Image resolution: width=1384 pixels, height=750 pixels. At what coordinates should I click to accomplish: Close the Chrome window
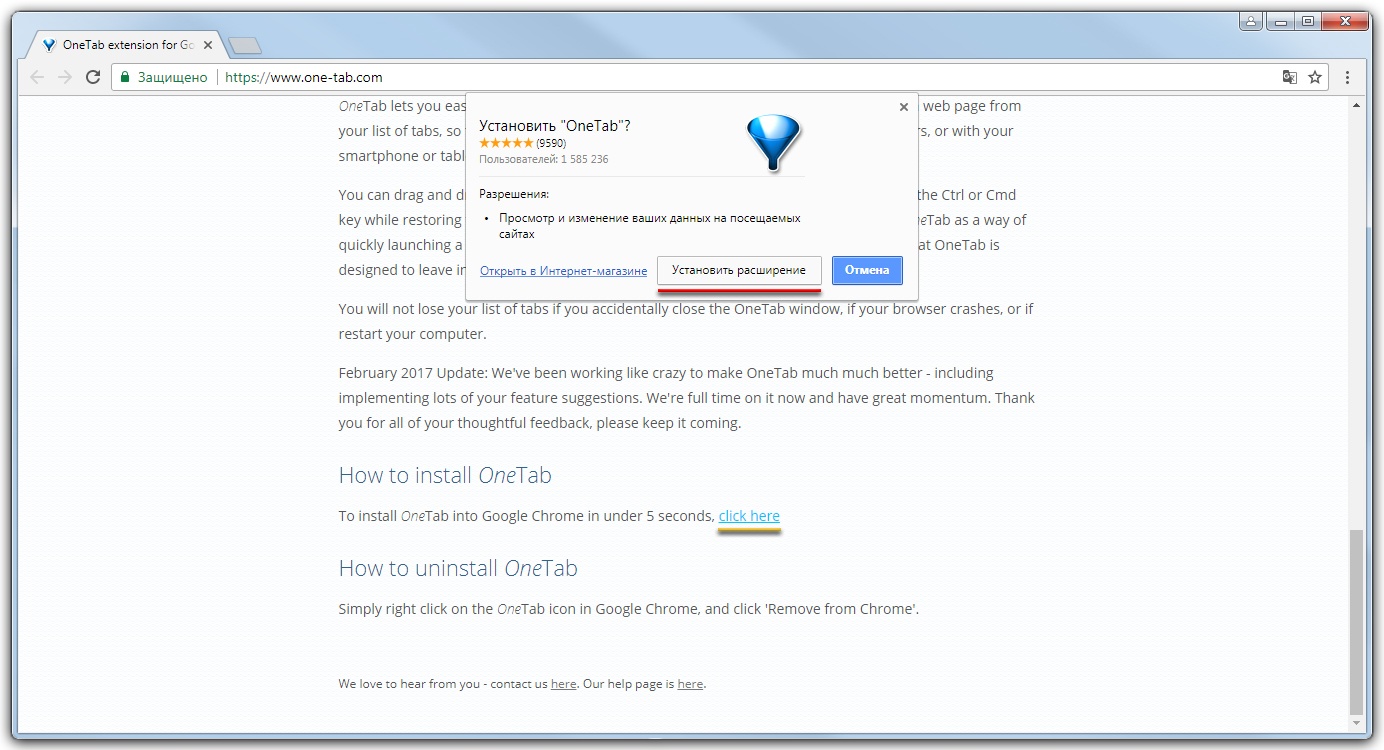coord(1346,20)
